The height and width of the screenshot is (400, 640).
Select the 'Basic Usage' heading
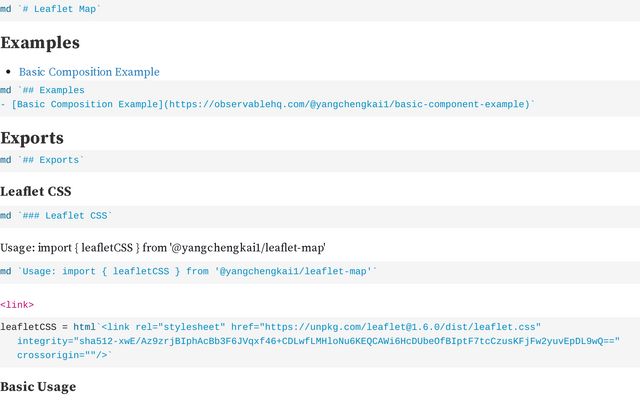(x=38, y=387)
